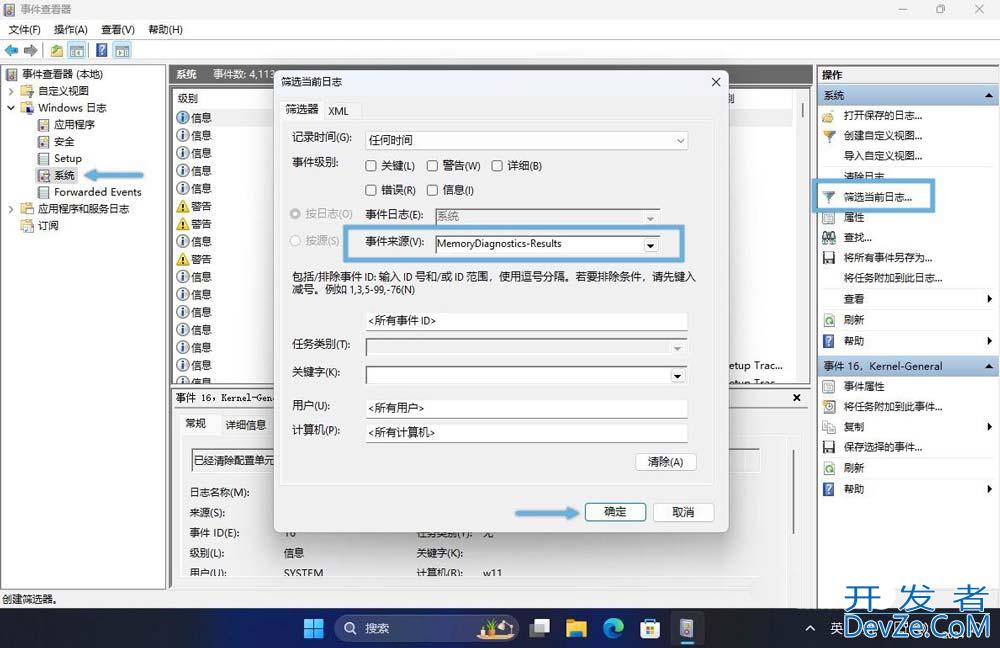Click the up-folder toolbar icon

pos(57,50)
